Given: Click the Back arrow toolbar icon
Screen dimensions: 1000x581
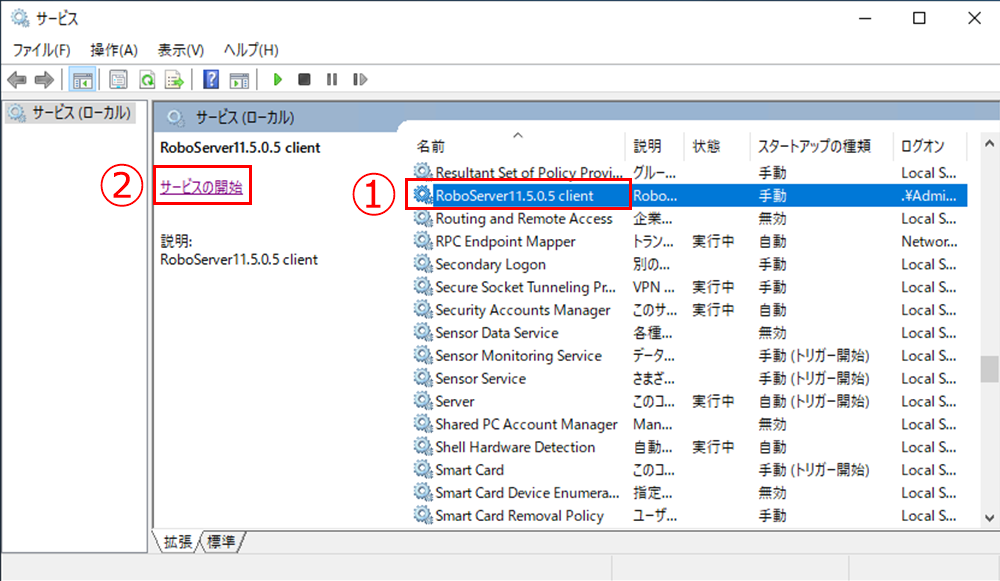Looking at the screenshot, I should 17,80.
